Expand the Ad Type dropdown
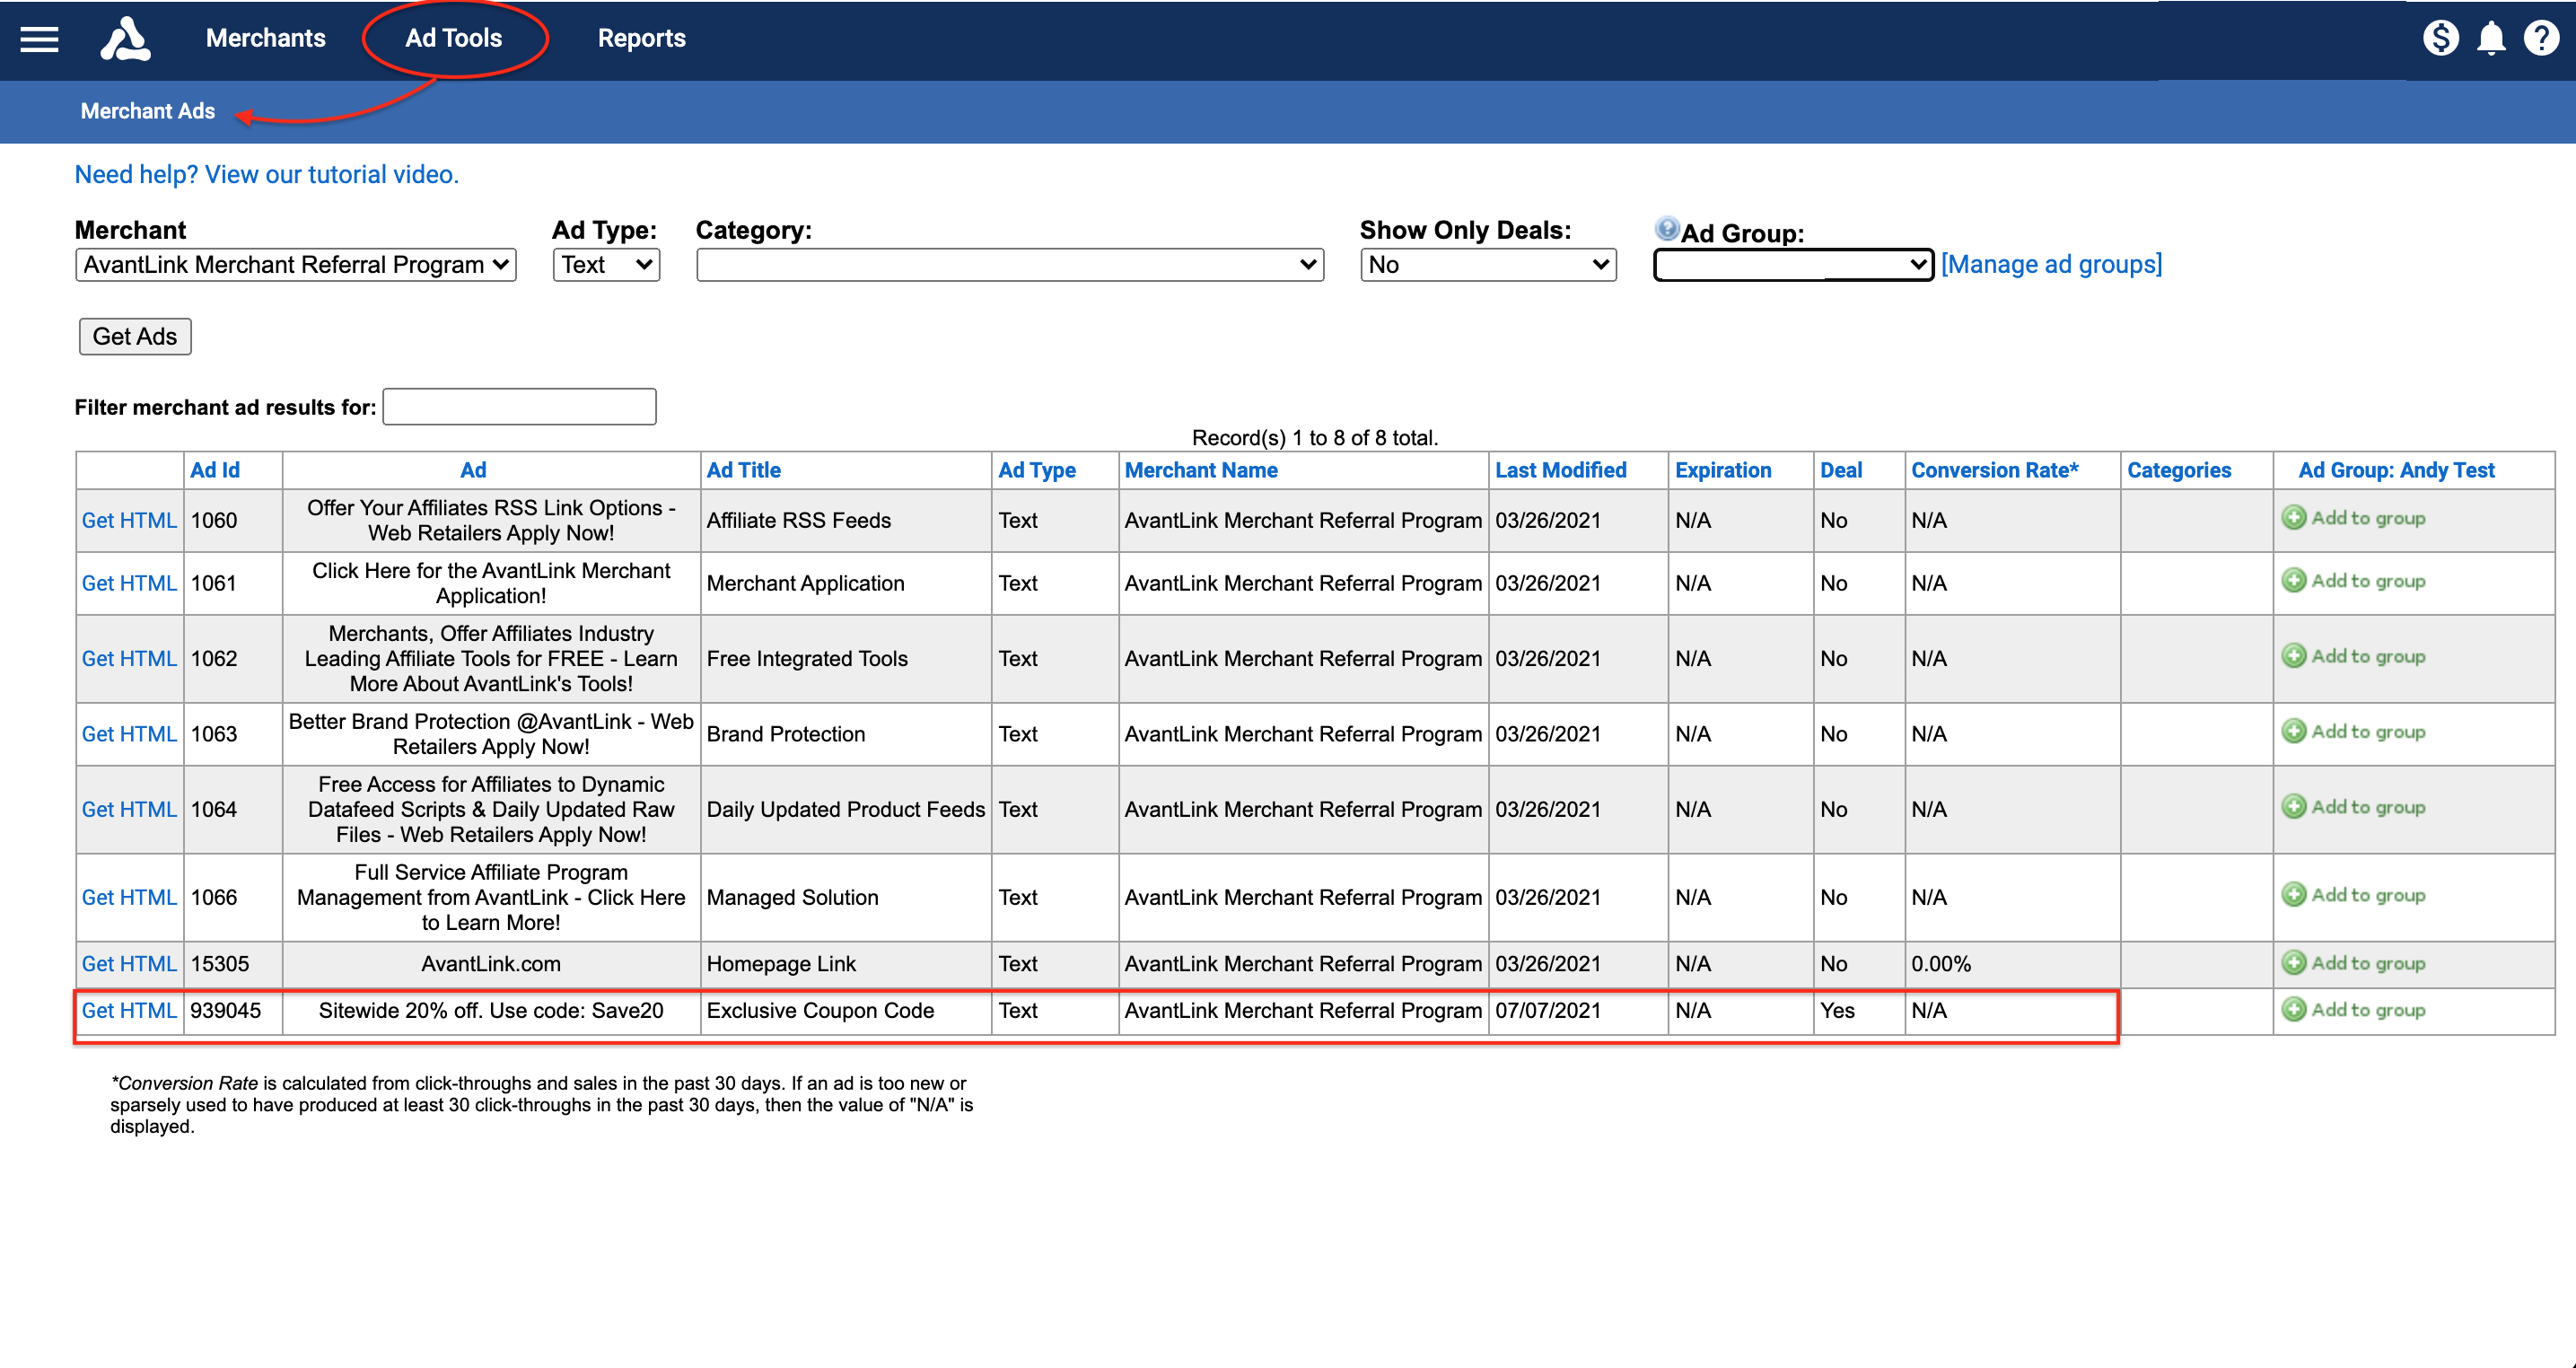Screen dimensions: 2576x1368 coord(606,265)
